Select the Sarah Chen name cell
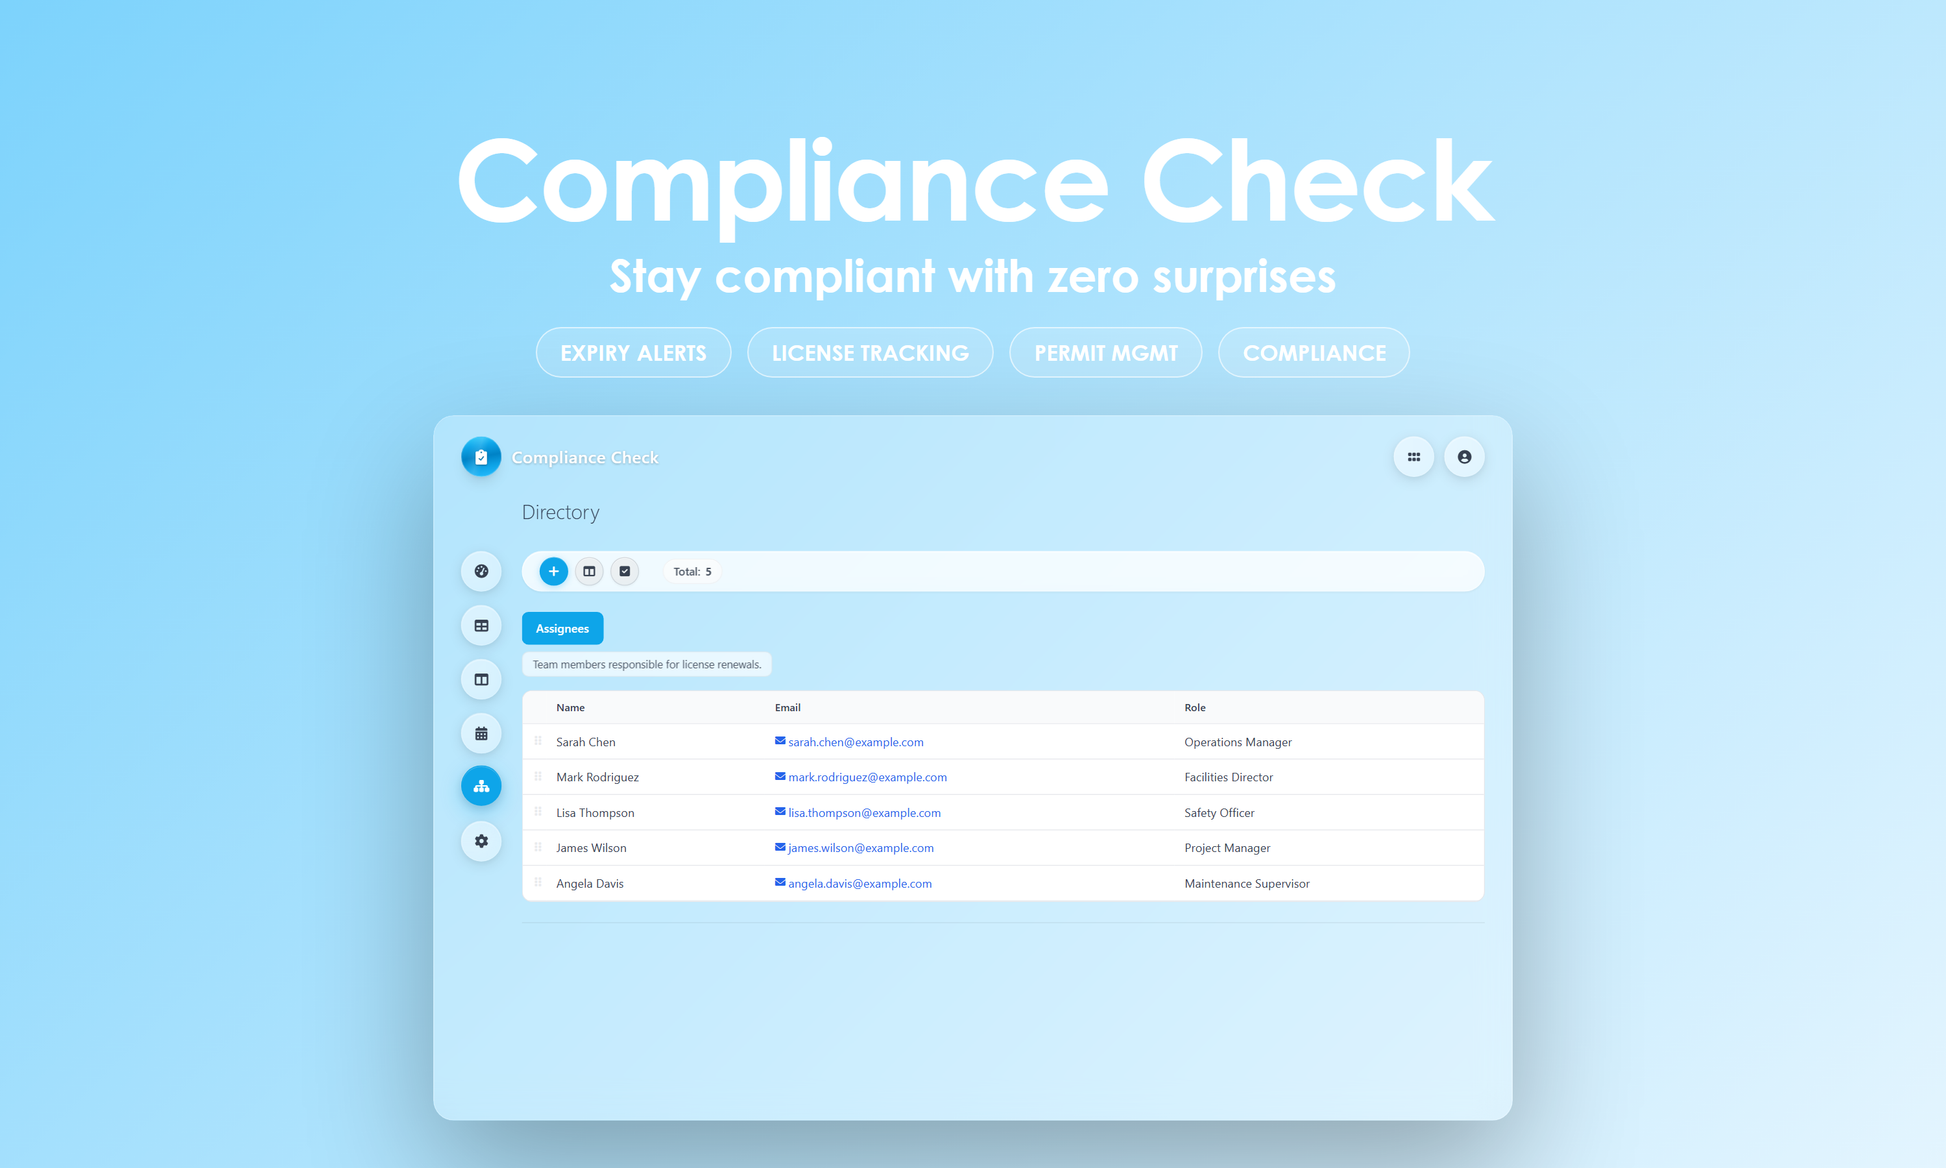This screenshot has width=1946, height=1168. coord(585,742)
